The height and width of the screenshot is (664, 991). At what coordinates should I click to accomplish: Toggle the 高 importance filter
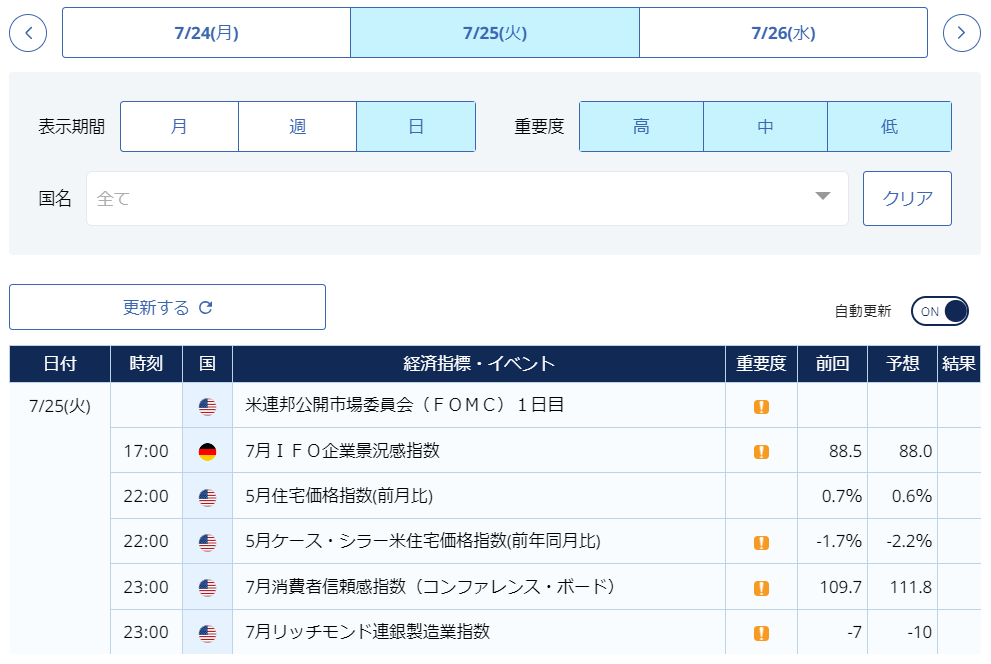pyautogui.click(x=641, y=127)
